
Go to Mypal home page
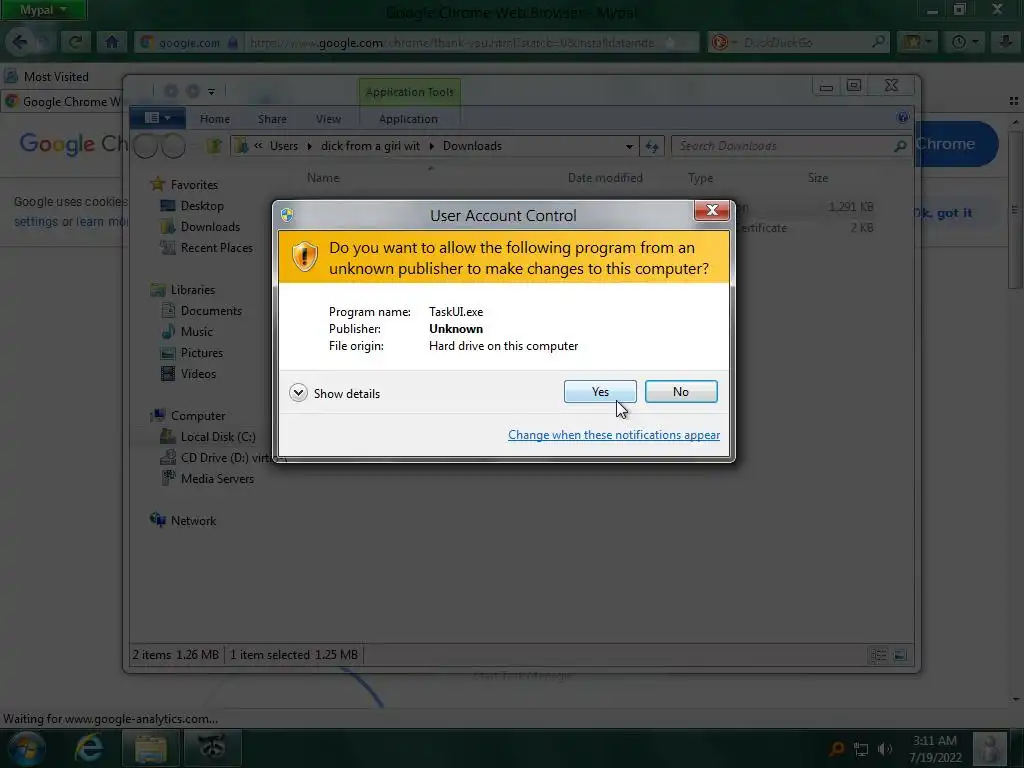tap(112, 42)
